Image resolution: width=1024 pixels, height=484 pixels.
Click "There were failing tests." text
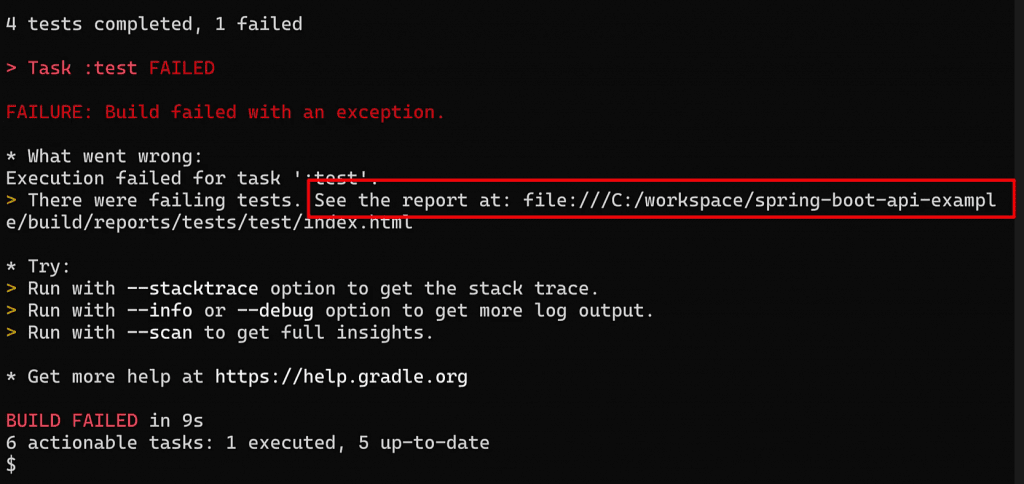tap(165, 201)
